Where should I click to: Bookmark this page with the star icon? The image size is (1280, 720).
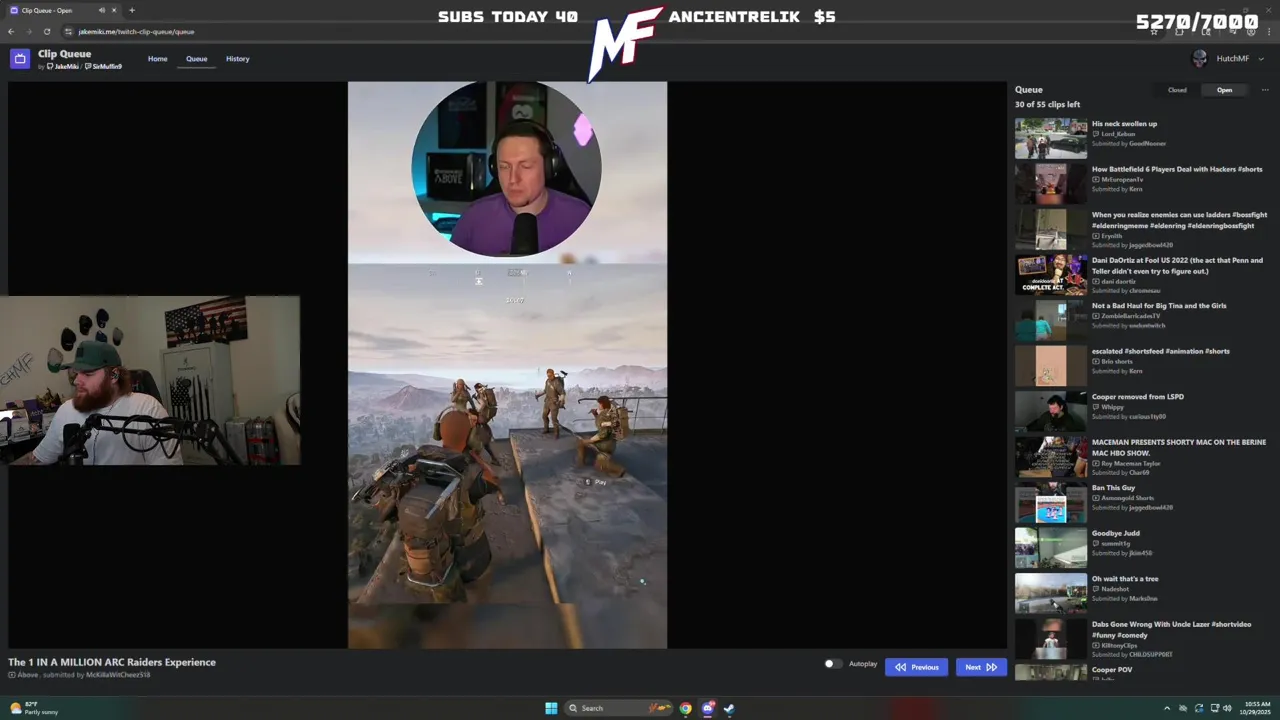[1155, 31]
